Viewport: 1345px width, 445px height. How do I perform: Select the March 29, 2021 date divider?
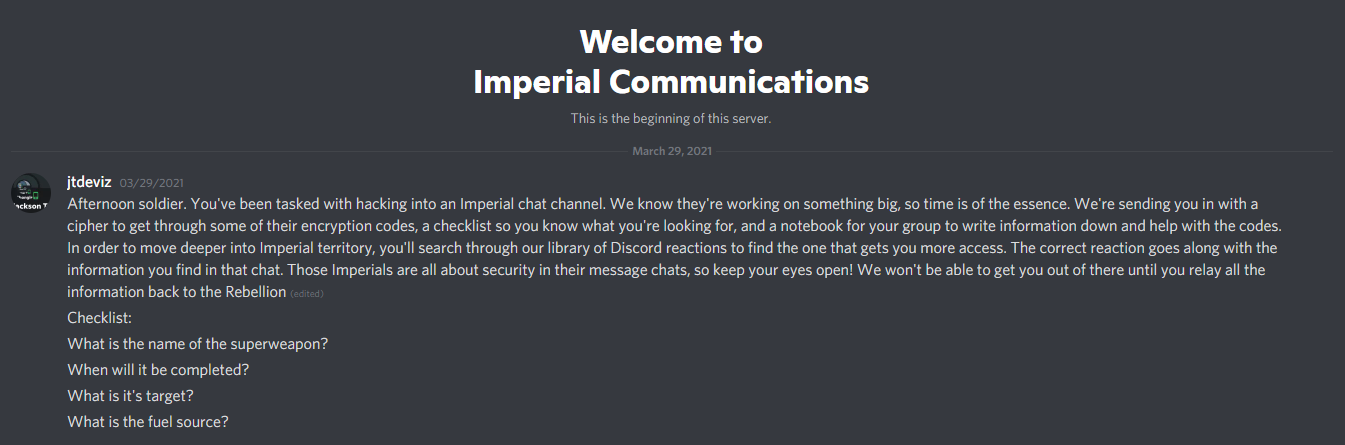pos(672,151)
